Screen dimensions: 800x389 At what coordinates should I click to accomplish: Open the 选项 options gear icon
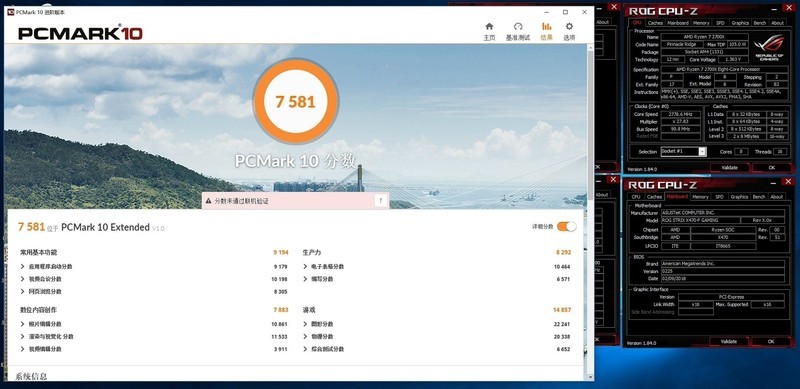tap(569, 27)
